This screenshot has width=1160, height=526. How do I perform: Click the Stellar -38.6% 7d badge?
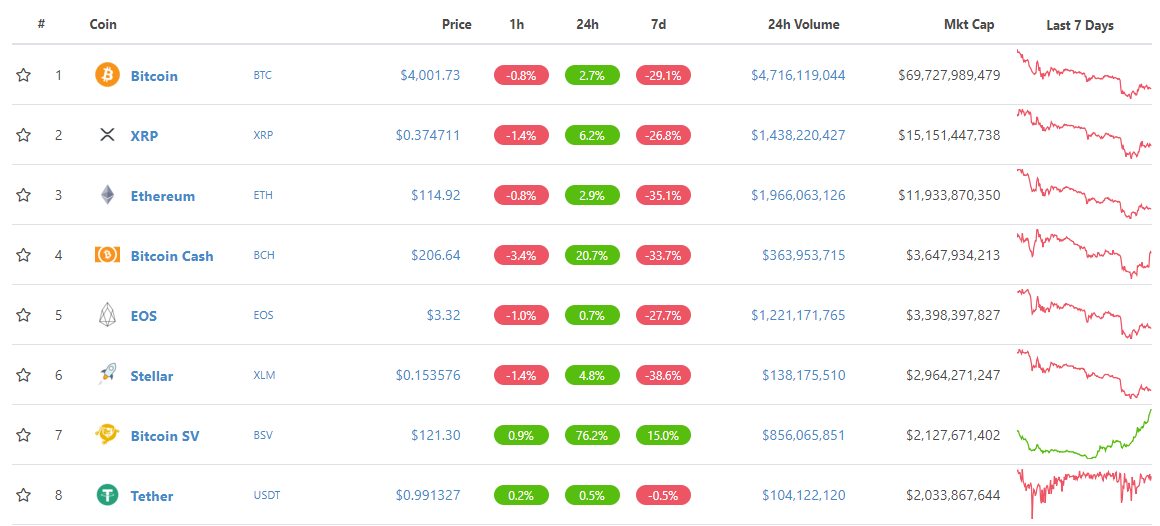pyautogui.click(x=663, y=375)
